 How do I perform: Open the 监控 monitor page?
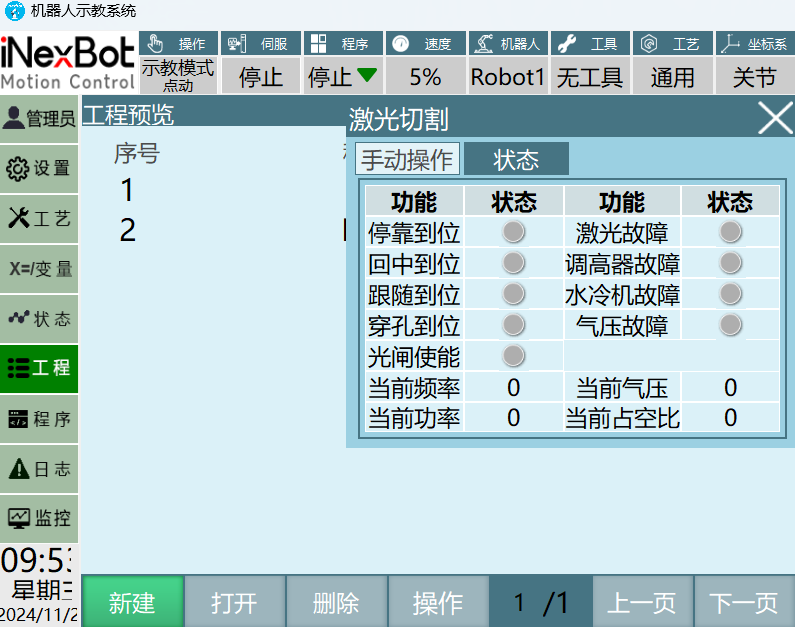coord(39,519)
